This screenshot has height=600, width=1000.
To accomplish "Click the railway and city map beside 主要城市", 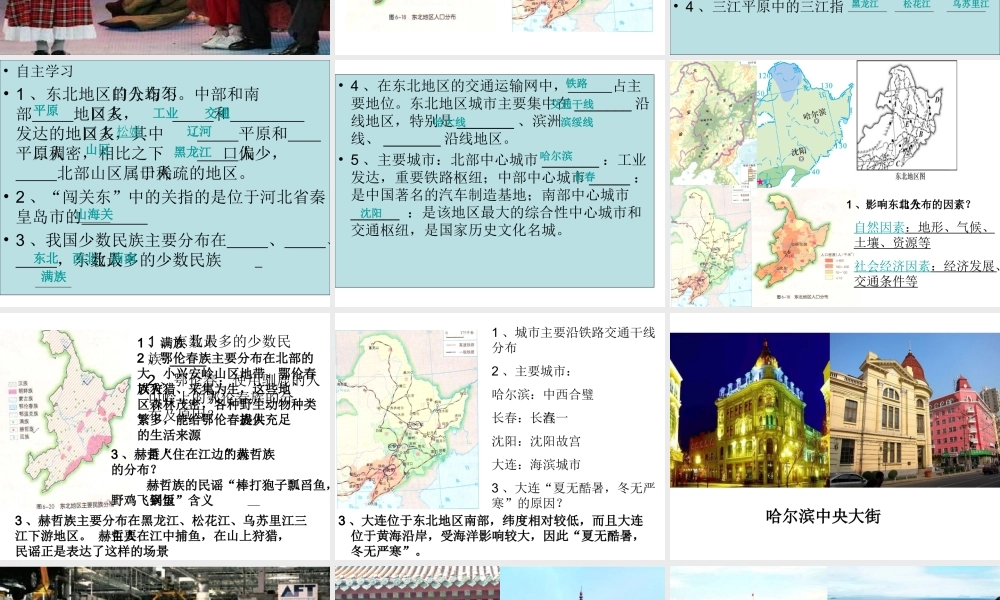I will tap(407, 419).
